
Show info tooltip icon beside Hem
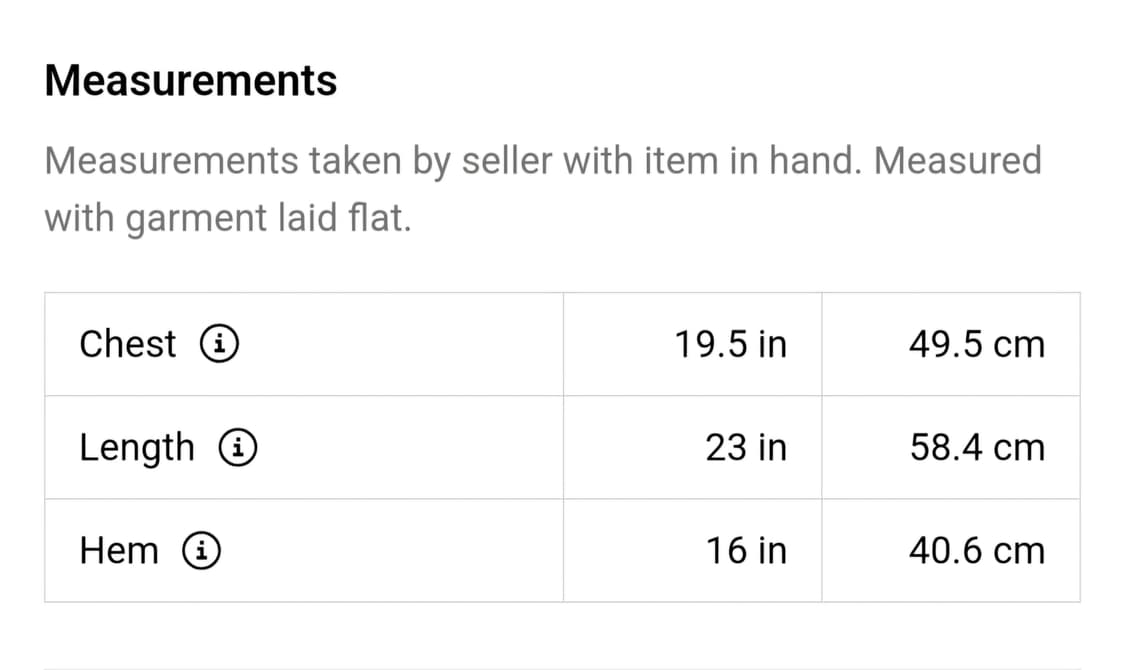coord(202,551)
